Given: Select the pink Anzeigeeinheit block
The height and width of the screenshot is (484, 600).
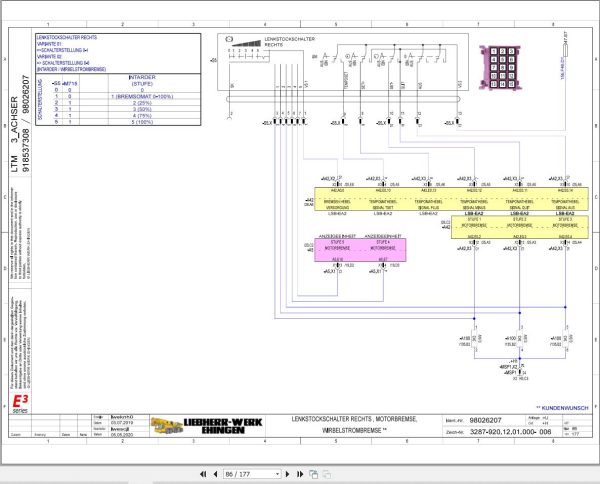Looking at the screenshot, I should [x=360, y=250].
